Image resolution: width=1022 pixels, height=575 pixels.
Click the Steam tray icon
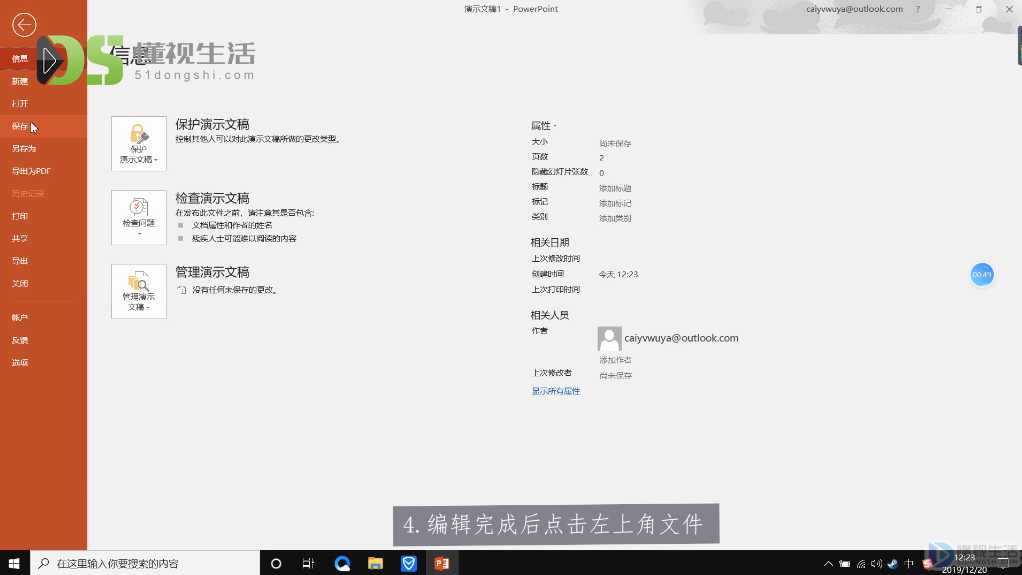tap(893, 564)
